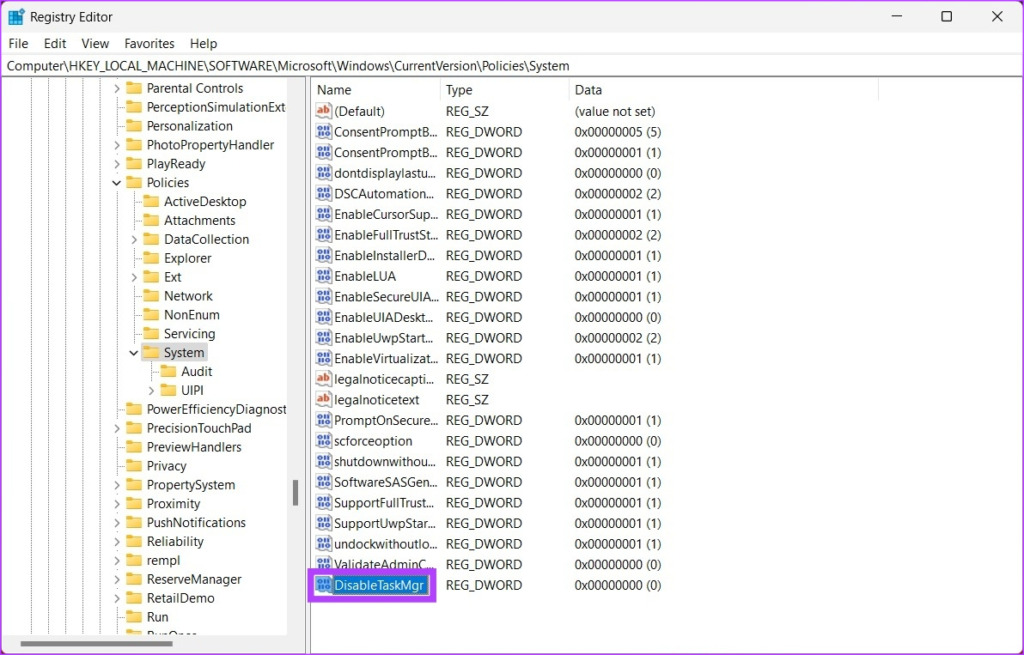
Task: Click the folder icon of the Audit key
Action: tap(168, 372)
